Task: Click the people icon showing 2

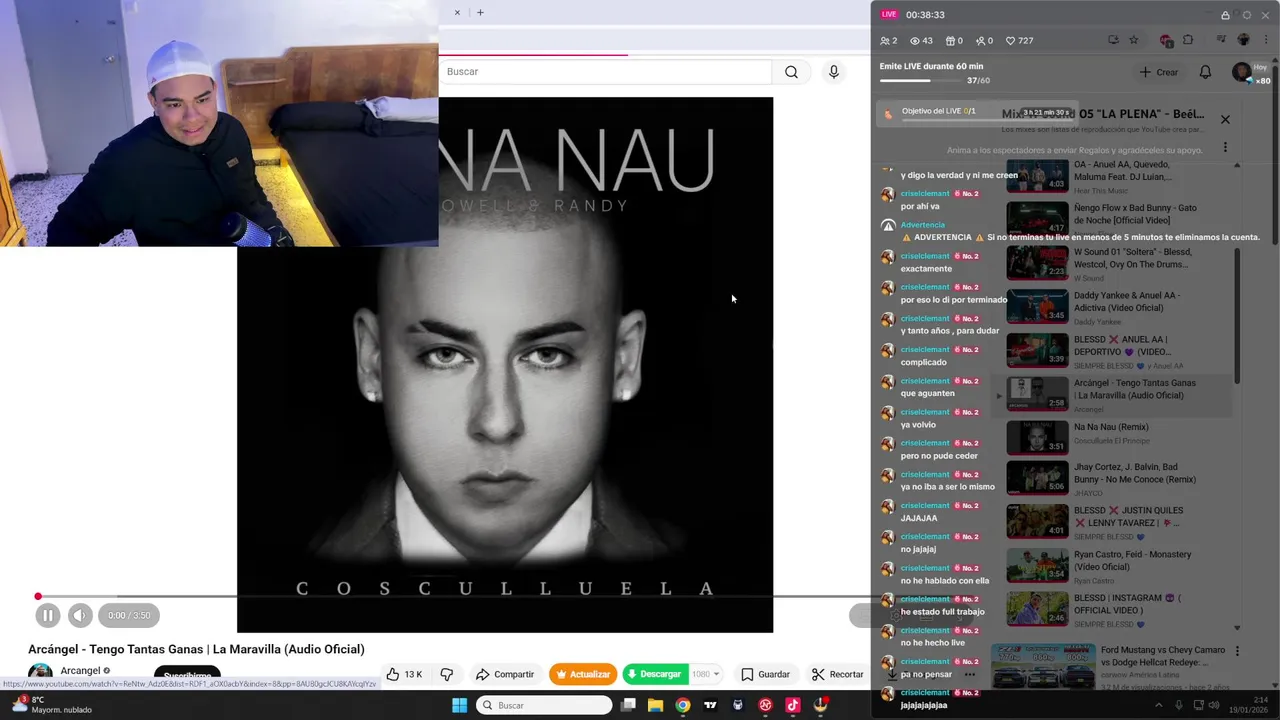Action: point(888,41)
